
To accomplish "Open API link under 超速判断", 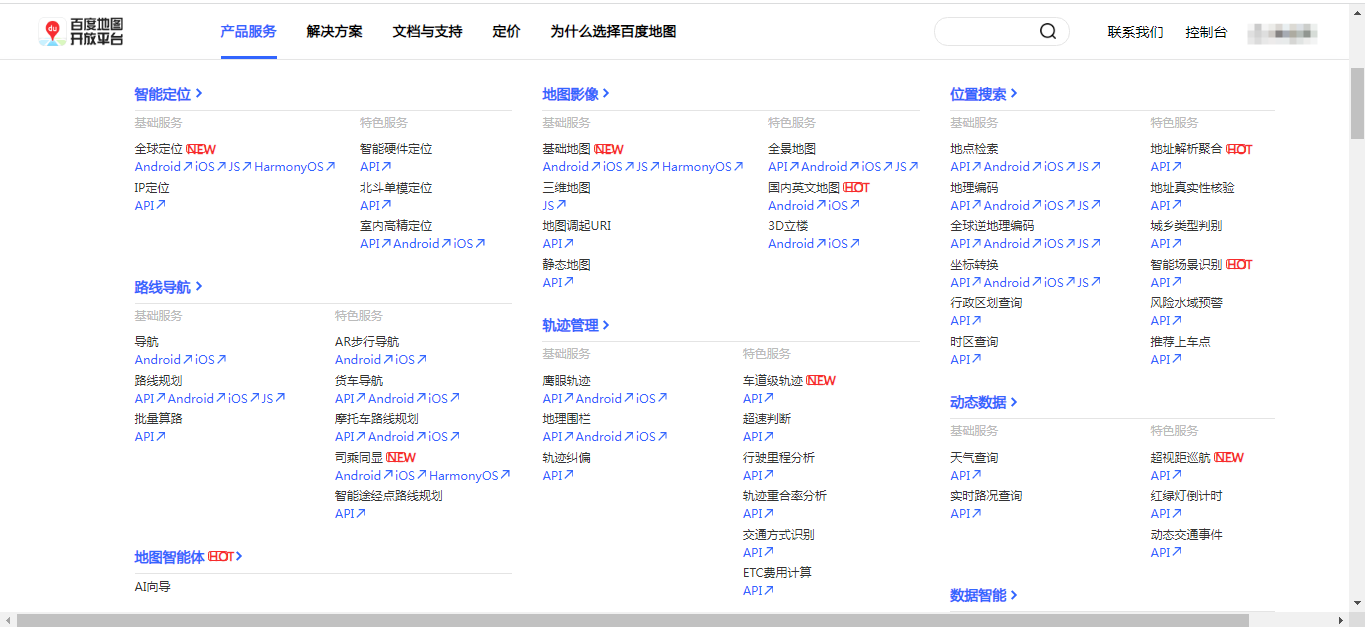I will 759,436.
